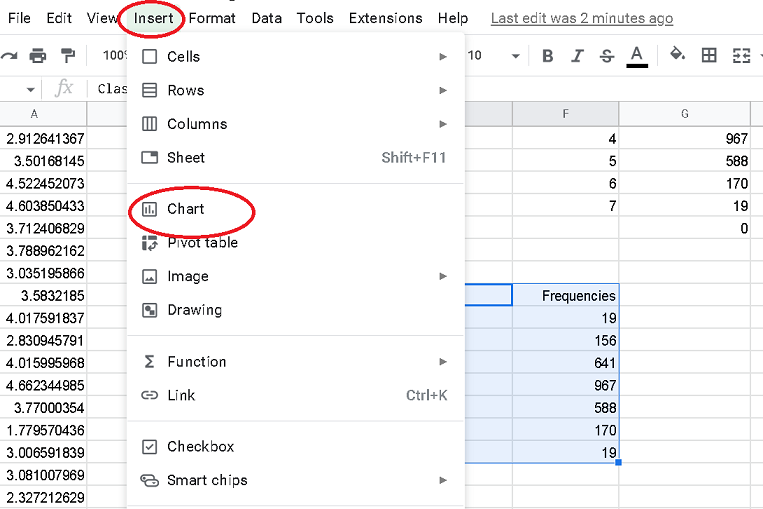Viewport: 763px width, 509px height.
Task: Choose Chart from Insert menu
Action: click(186, 209)
